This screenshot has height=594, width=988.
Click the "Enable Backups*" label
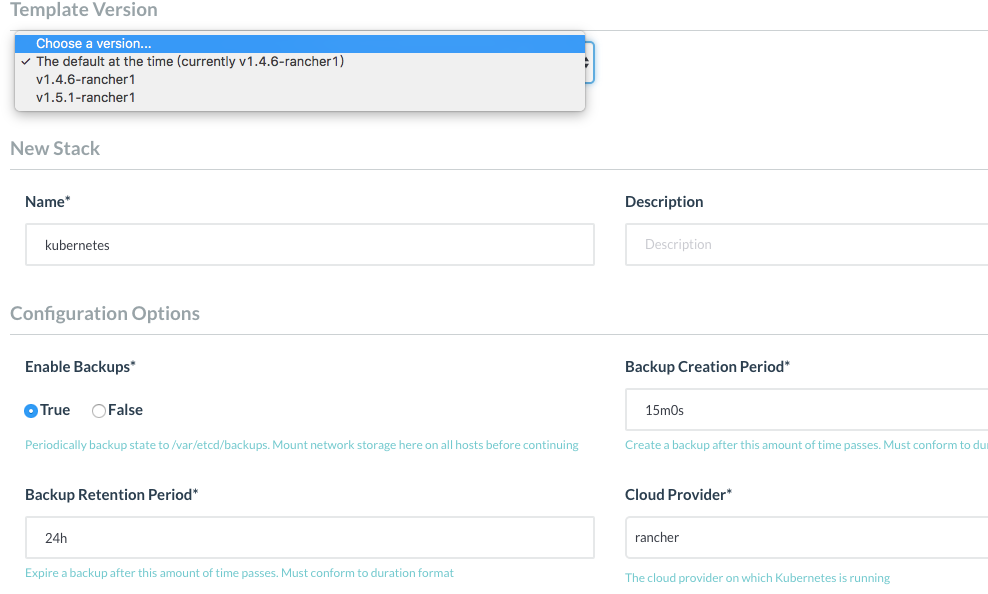point(80,367)
